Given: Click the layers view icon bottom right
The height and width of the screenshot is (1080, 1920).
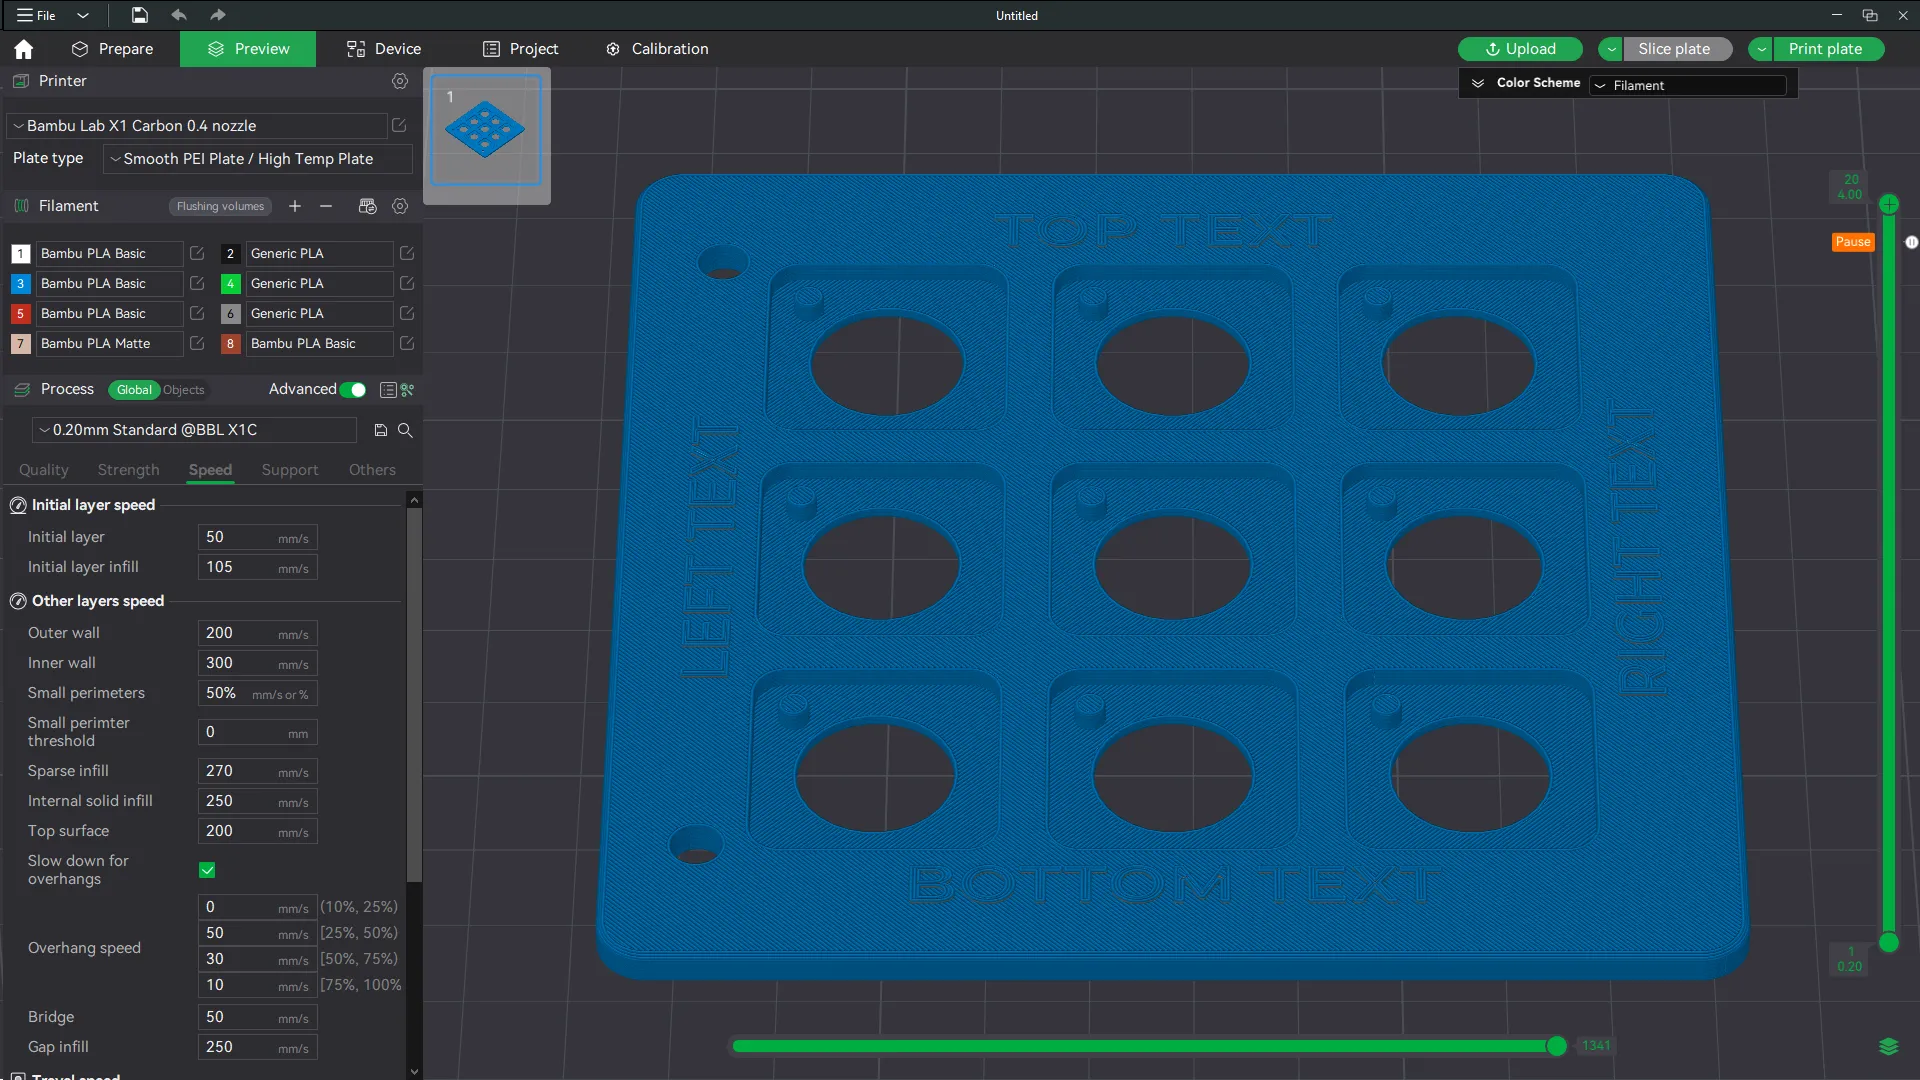Looking at the screenshot, I should (x=1888, y=1046).
